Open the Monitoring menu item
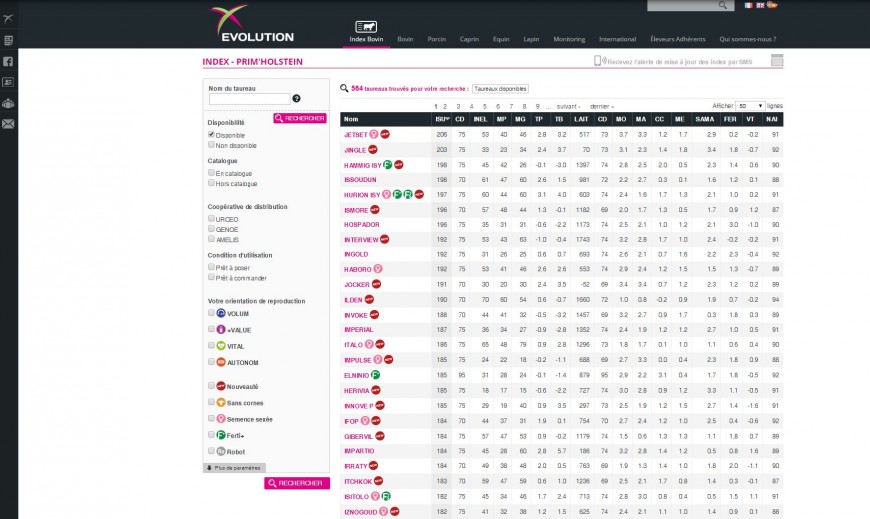Image resolution: width=870 pixels, height=519 pixels. coord(569,39)
